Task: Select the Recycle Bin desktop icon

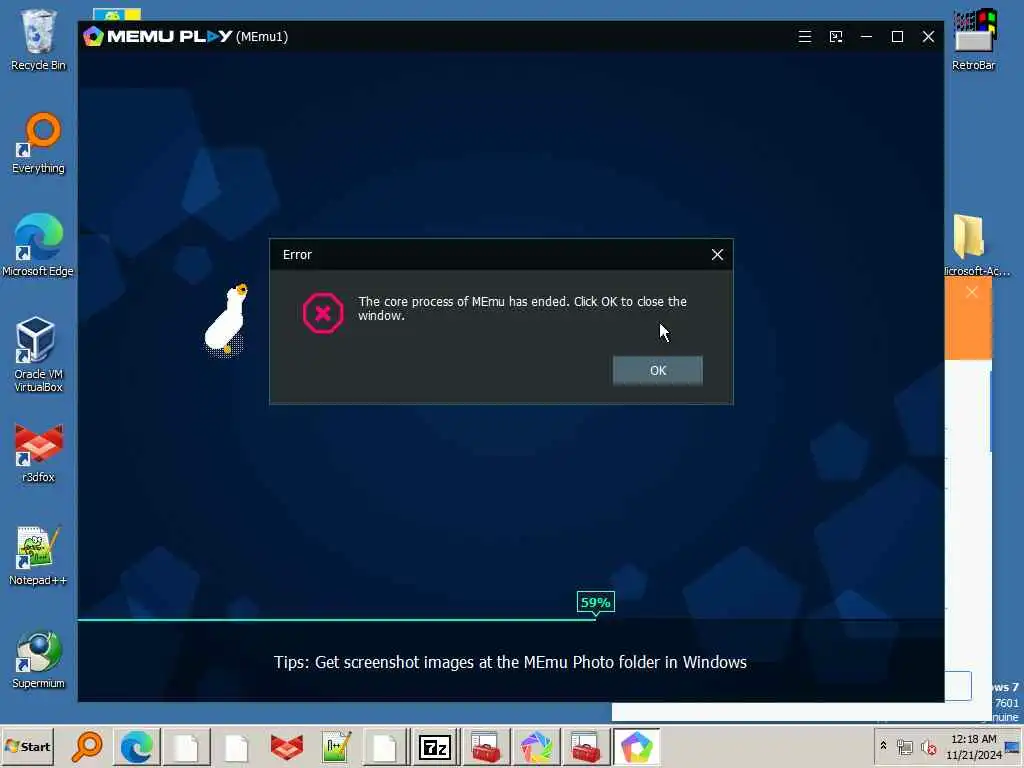Action: click(39, 40)
